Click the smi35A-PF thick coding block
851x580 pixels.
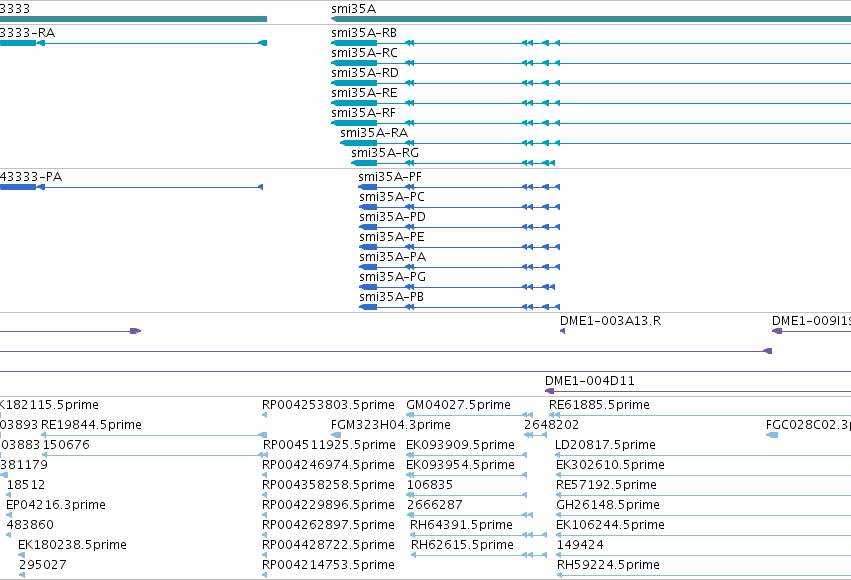(x=367, y=187)
